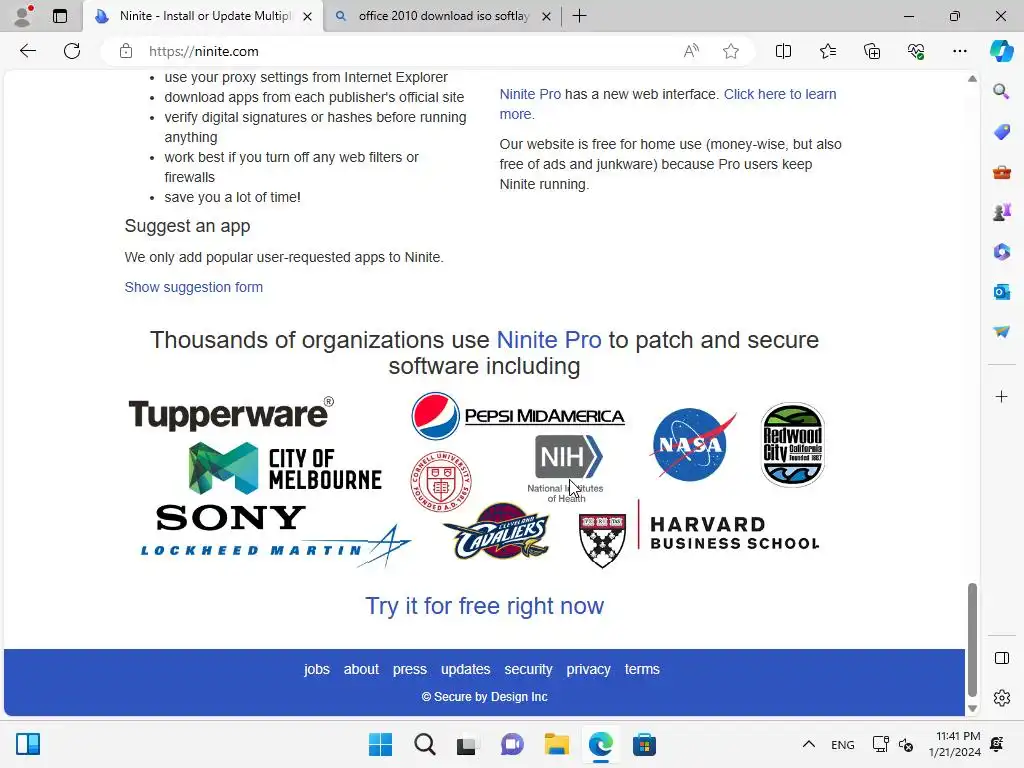Viewport: 1024px width, 768px height.
Task: Go back to the previous page
Action: pos(27,51)
